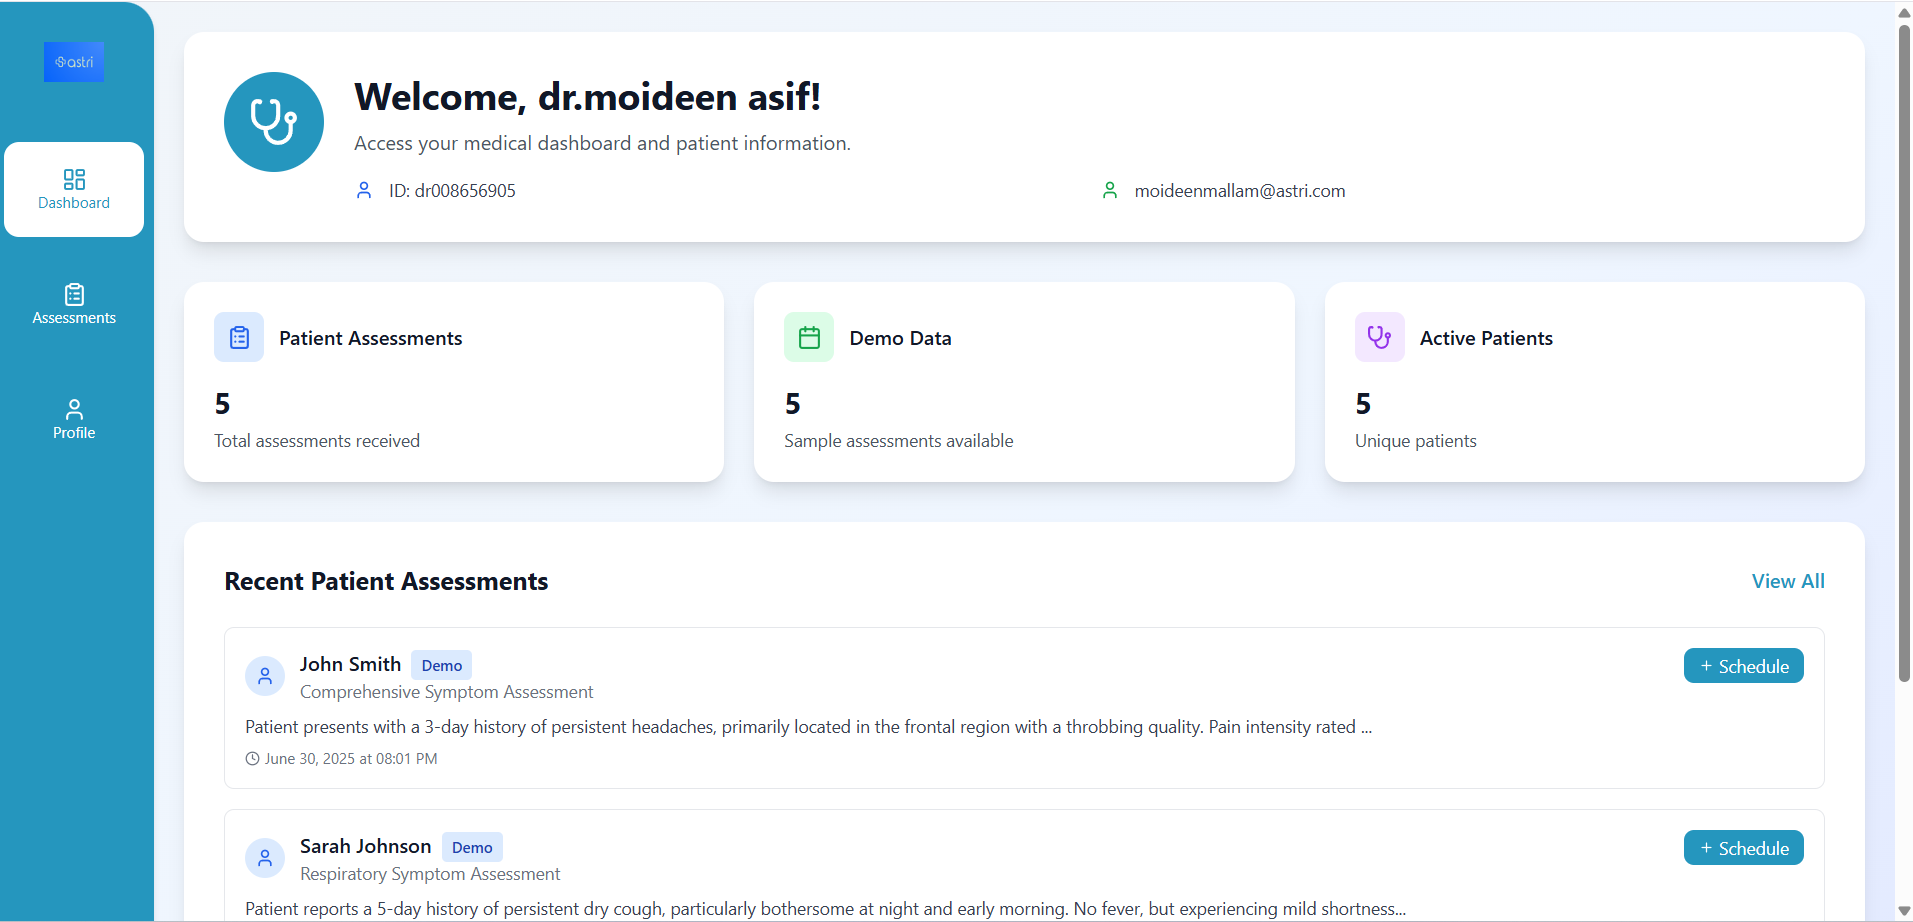Click the John Smith patient name

pyautogui.click(x=350, y=664)
